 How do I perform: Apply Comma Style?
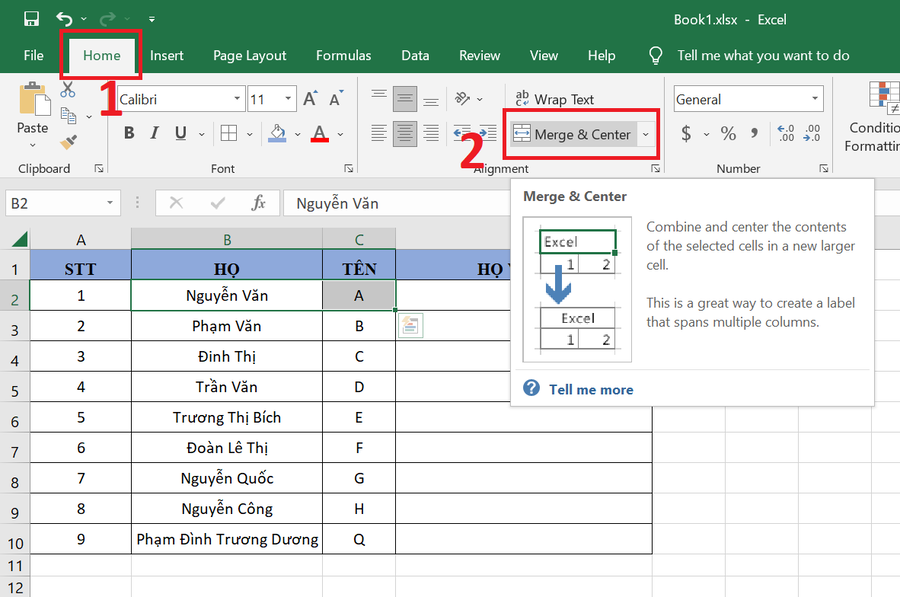pyautogui.click(x=754, y=133)
